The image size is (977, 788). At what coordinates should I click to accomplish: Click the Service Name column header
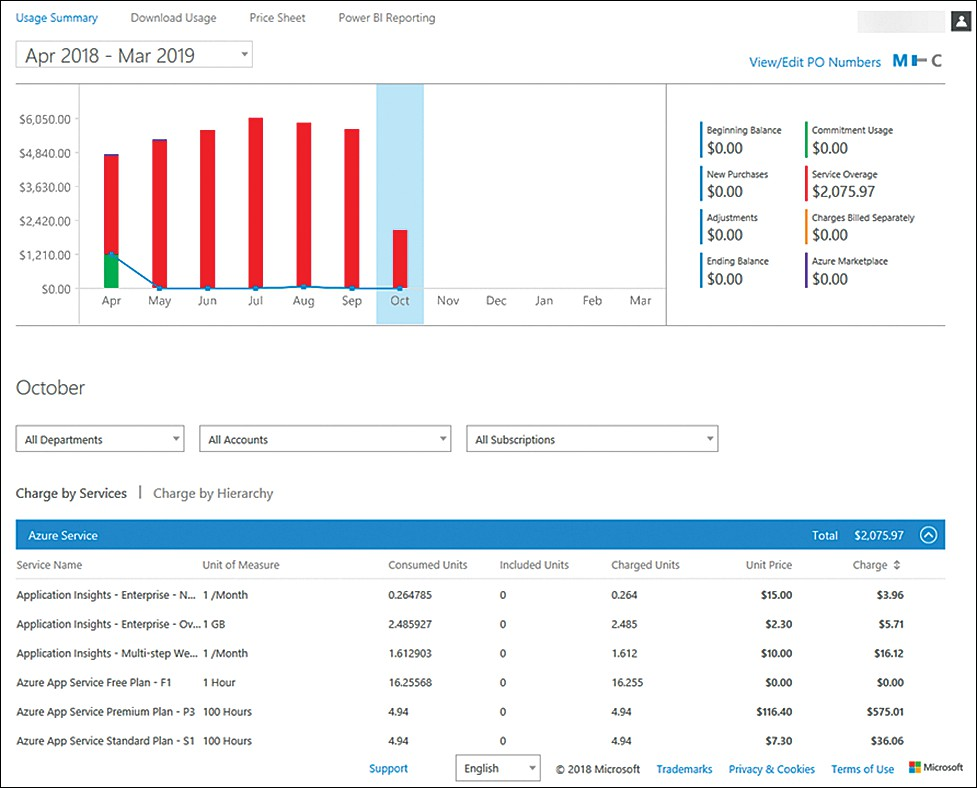coord(49,565)
